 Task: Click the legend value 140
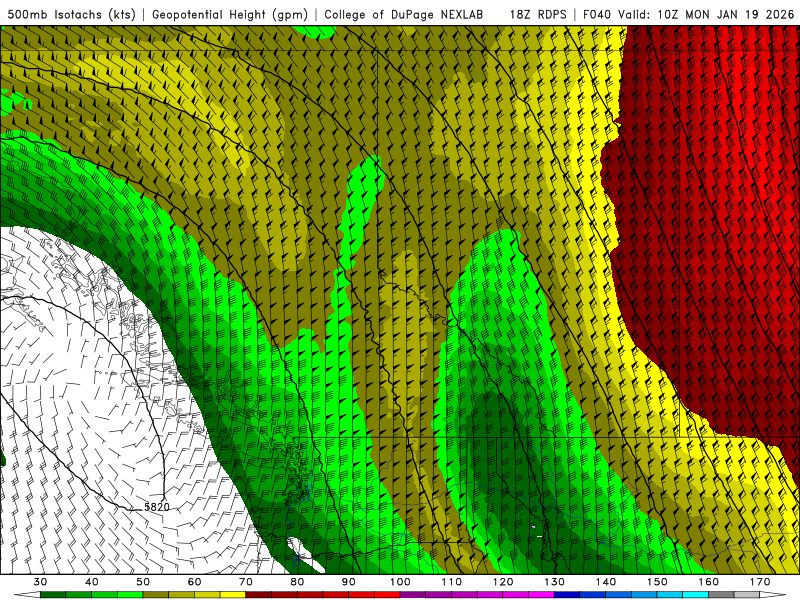tap(606, 582)
